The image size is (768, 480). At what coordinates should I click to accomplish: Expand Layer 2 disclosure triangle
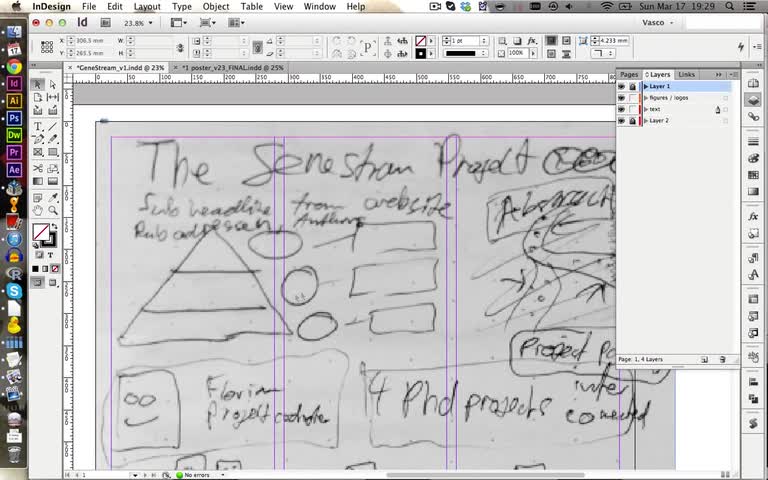(x=646, y=120)
